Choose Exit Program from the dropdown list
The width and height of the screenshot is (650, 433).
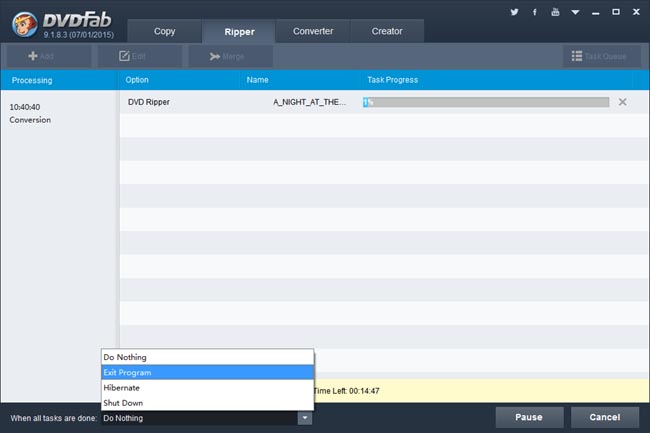(207, 372)
